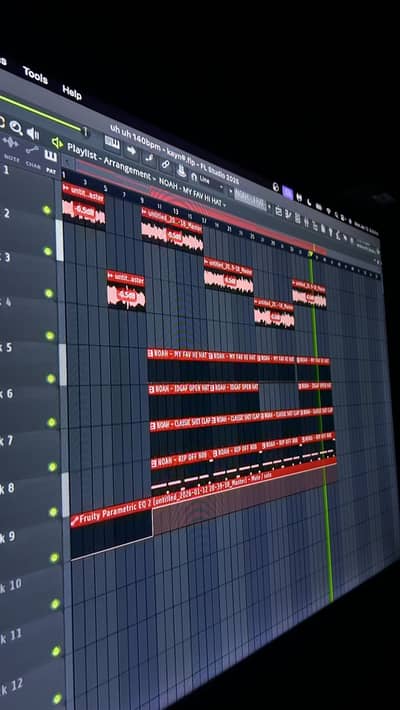Open menu icon of first IDGAF OPEN HAT clip
The image size is (400, 710).
(153, 389)
